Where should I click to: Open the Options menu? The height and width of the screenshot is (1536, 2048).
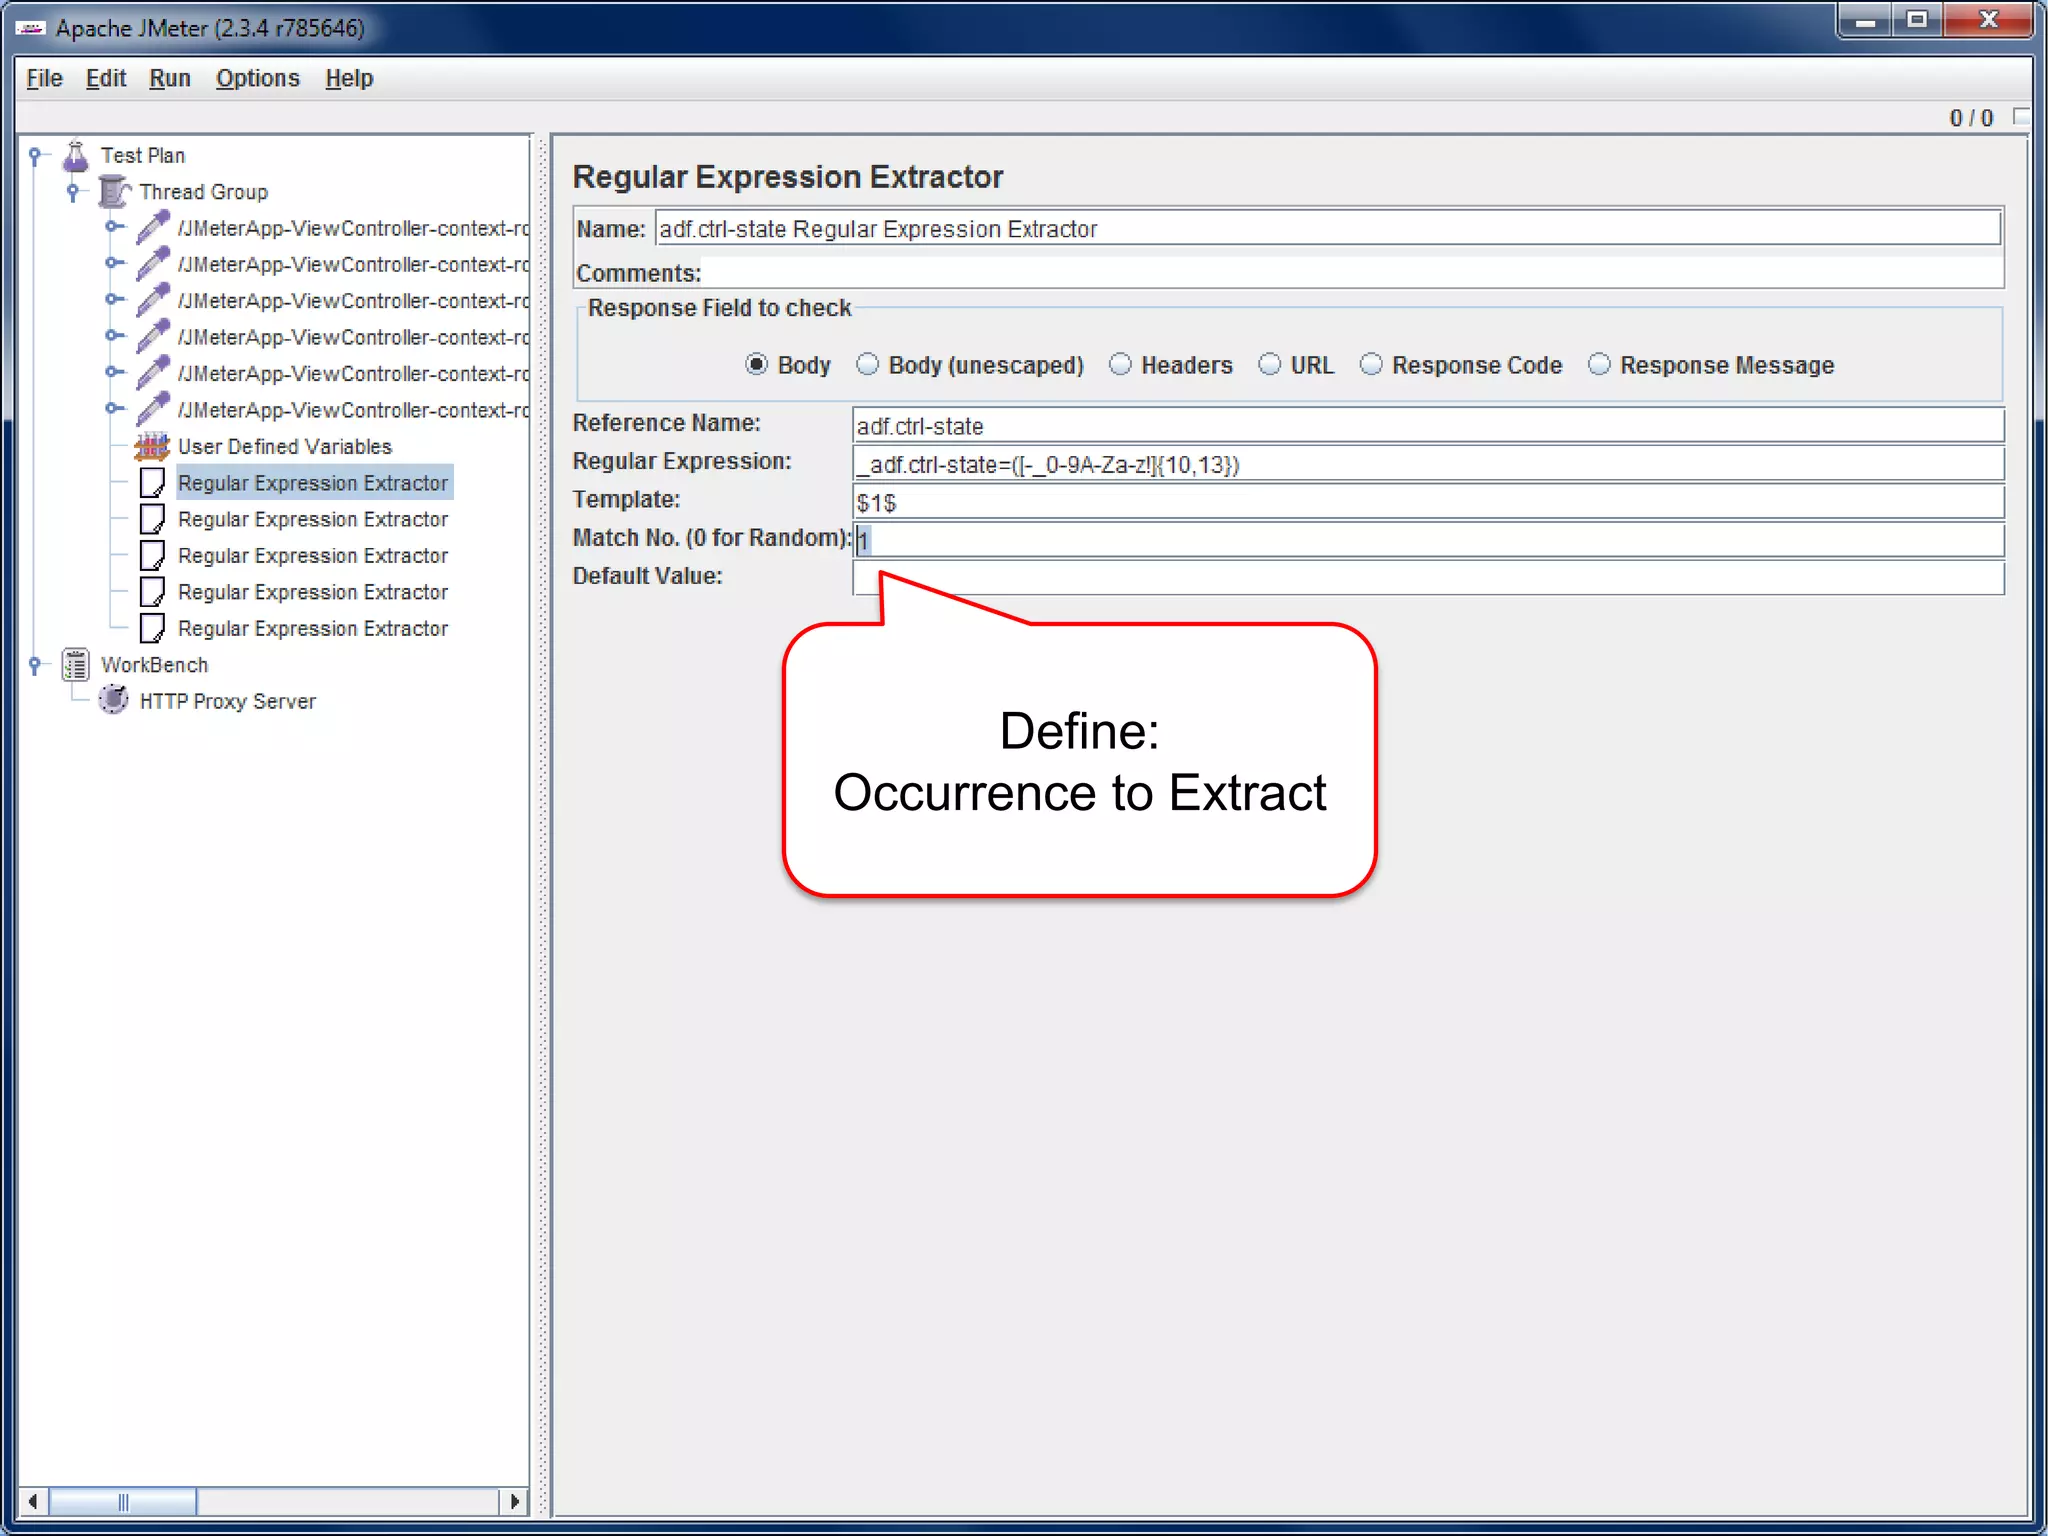click(258, 78)
